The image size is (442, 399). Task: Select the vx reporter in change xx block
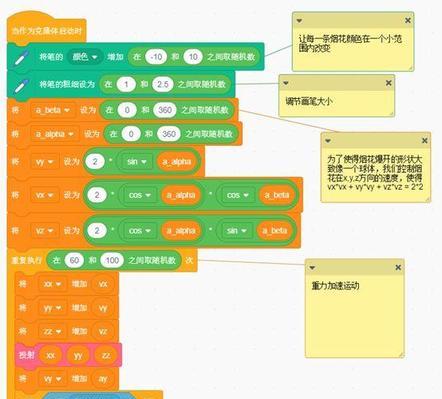(x=103, y=284)
